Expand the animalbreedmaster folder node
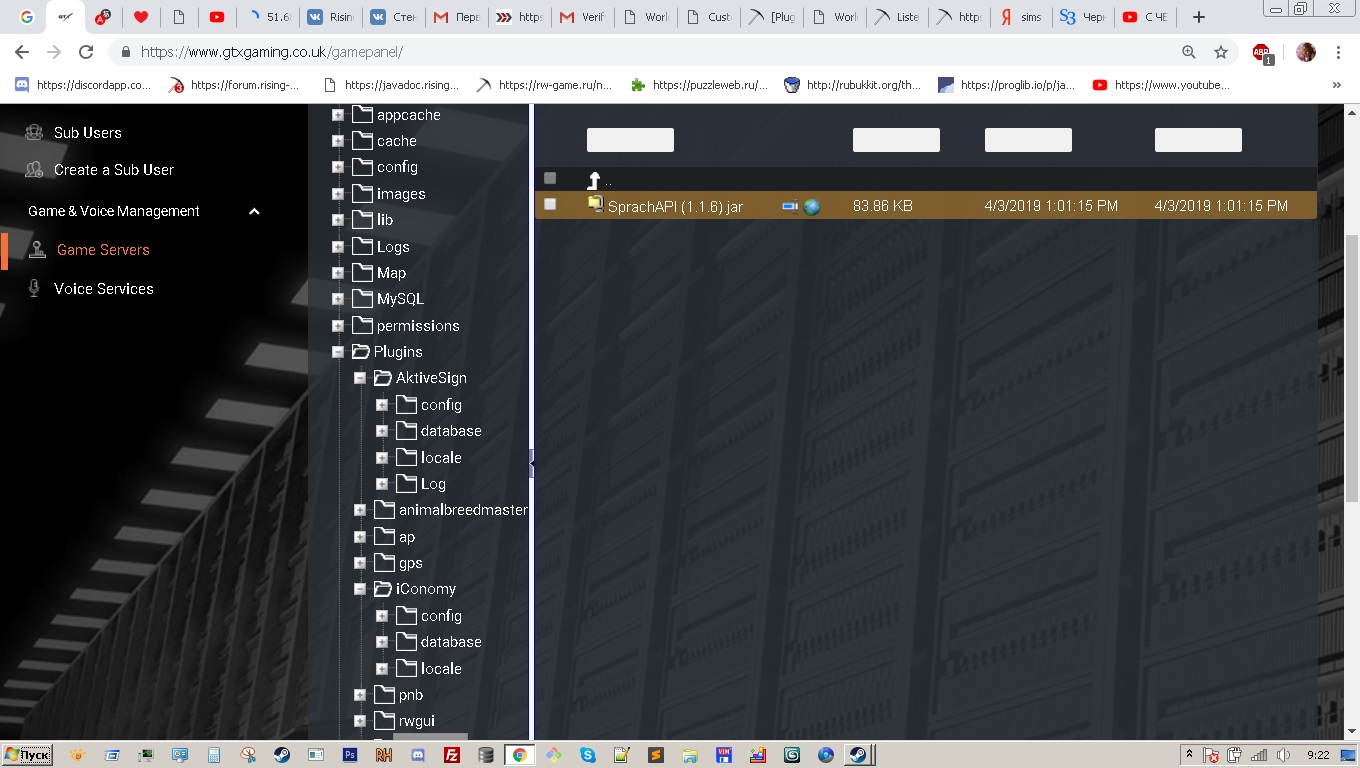Viewport: 1360px width, 768px height. tap(360, 510)
